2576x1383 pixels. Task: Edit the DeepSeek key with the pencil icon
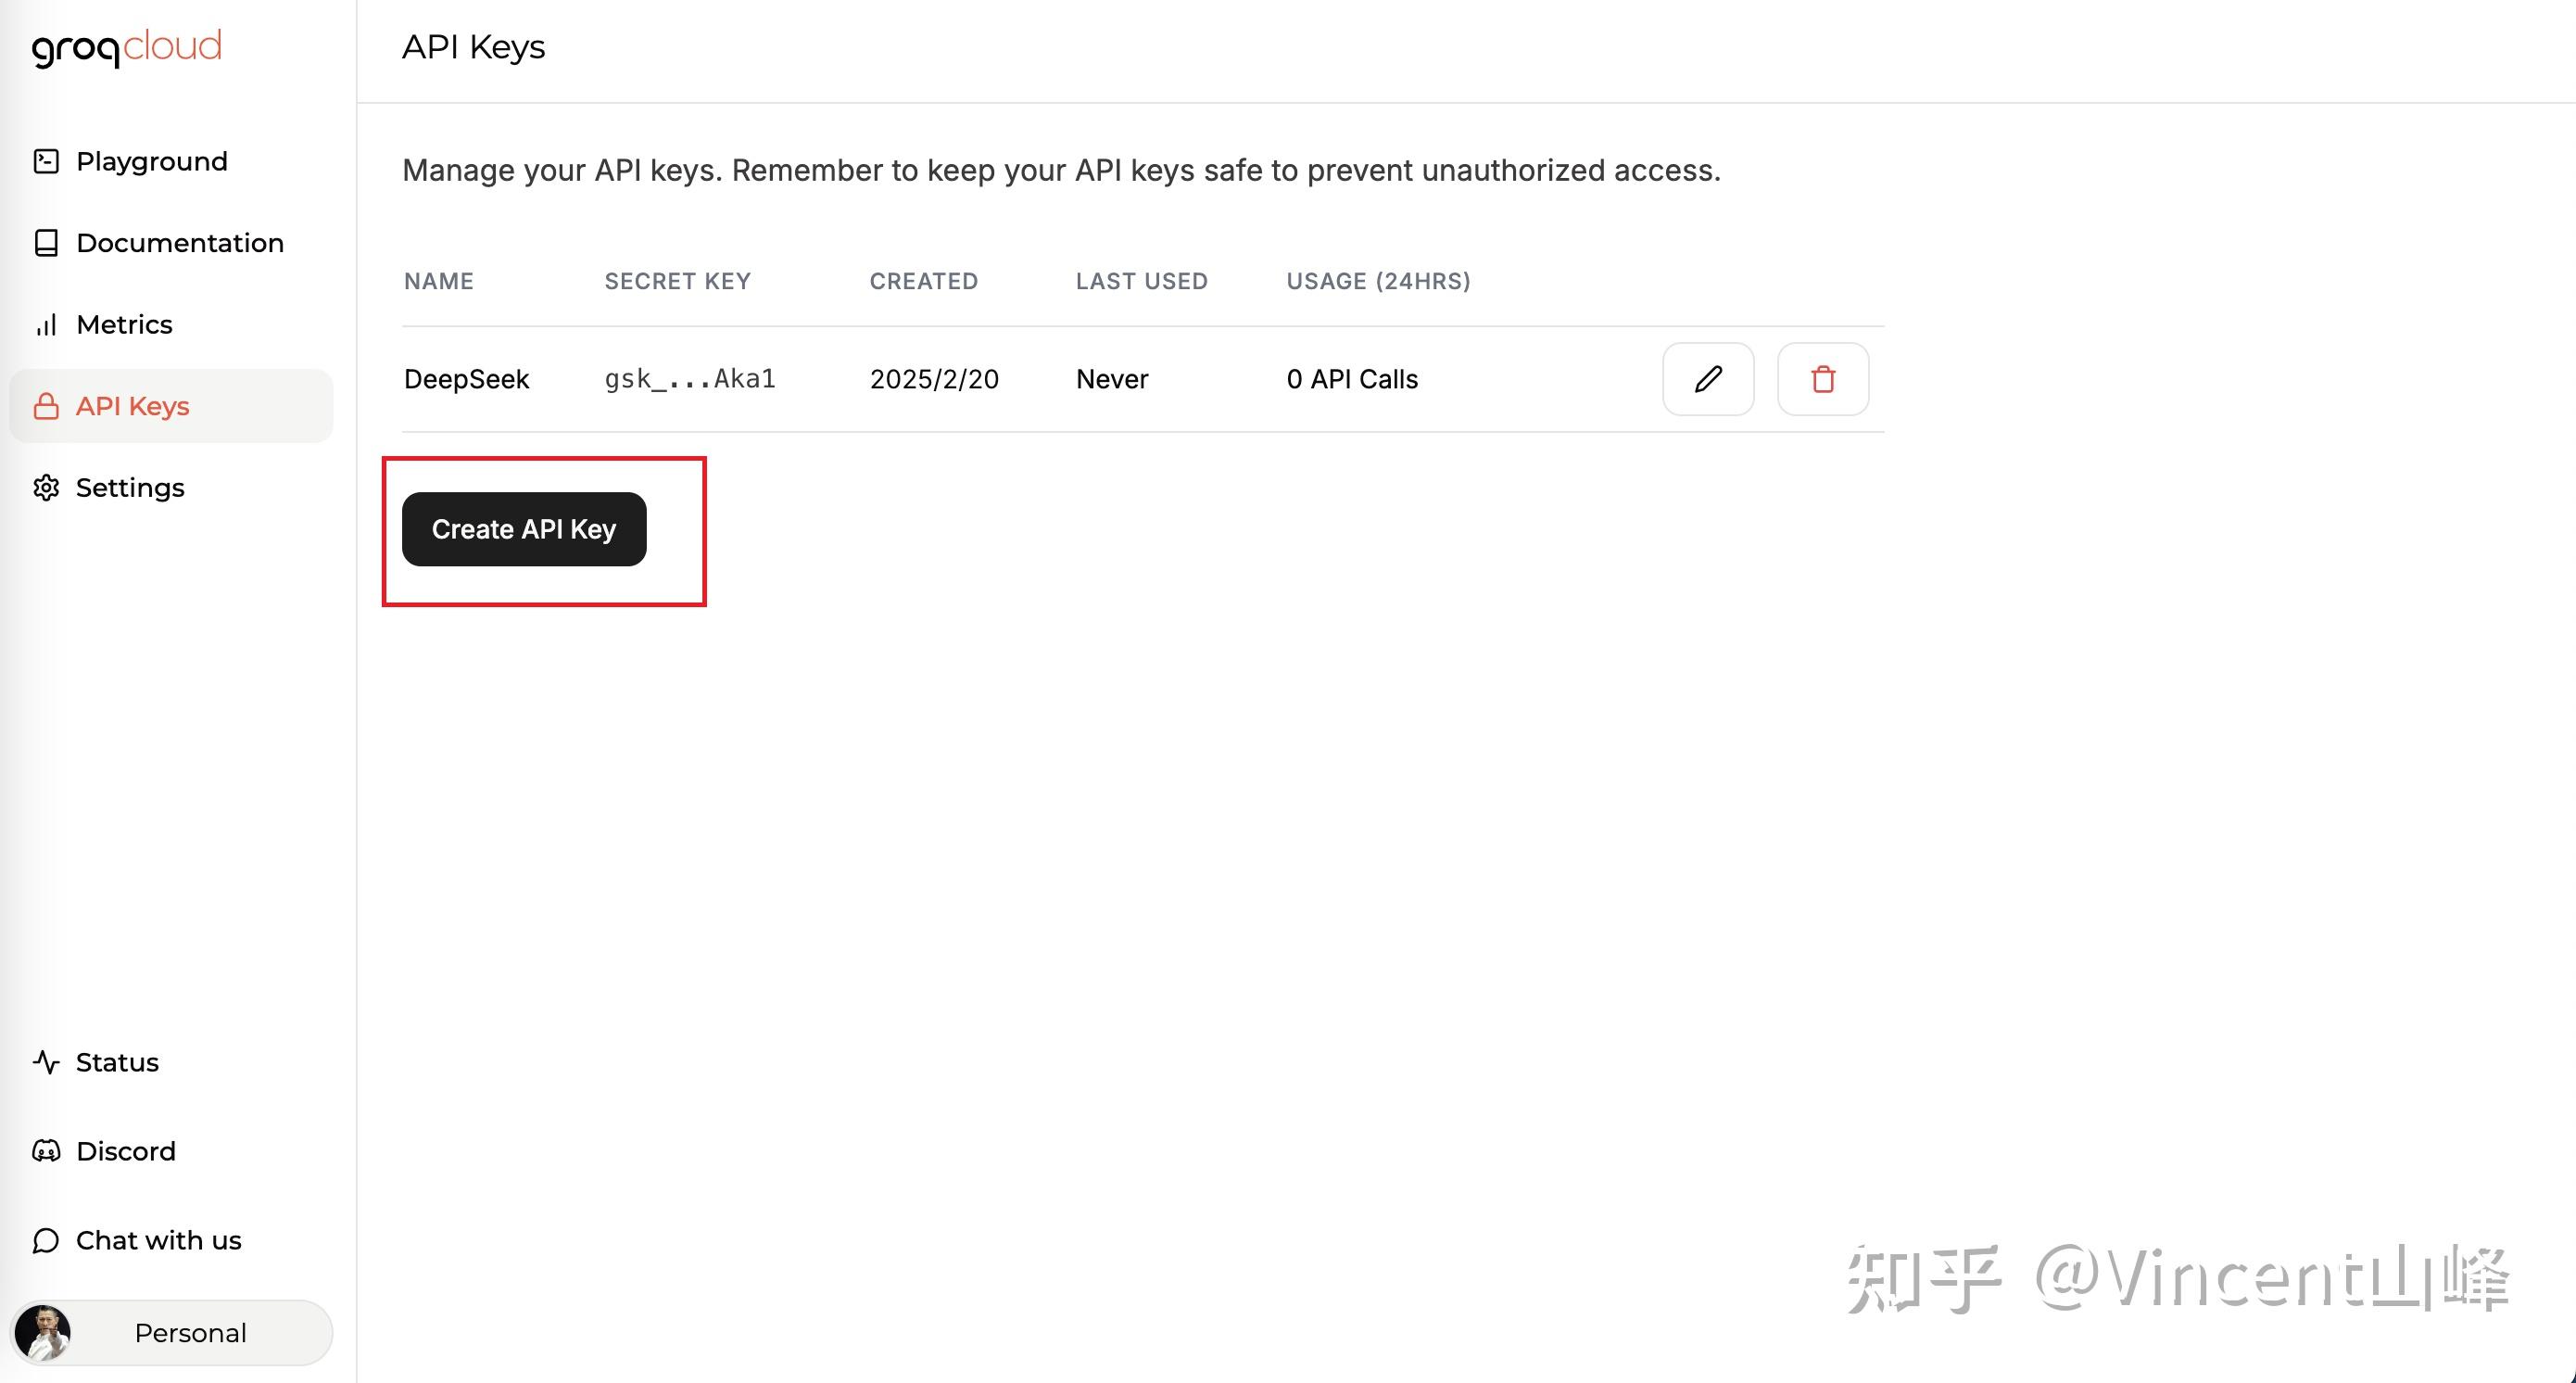[1708, 379]
